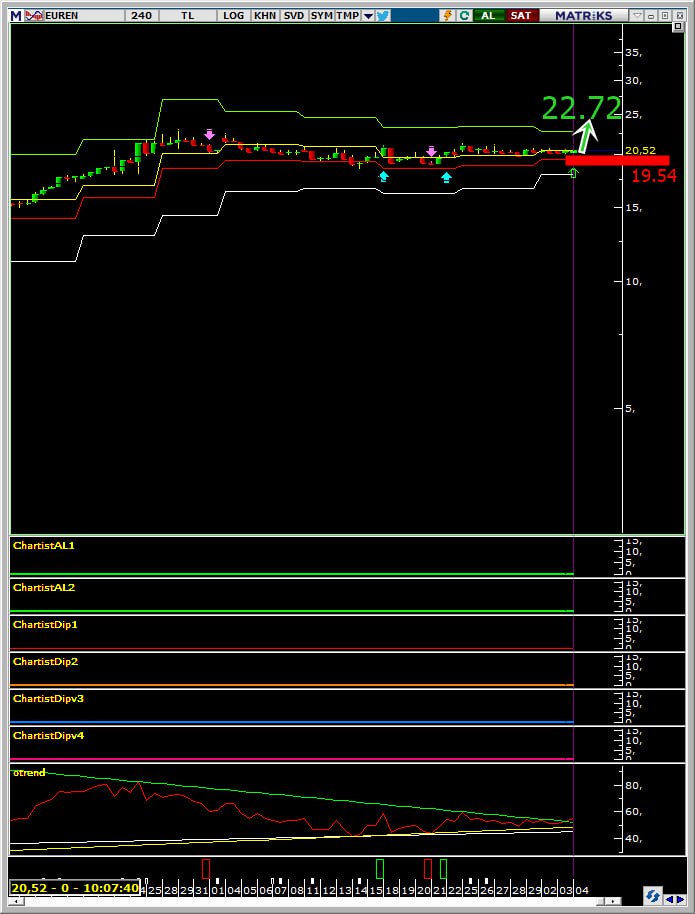695x914 pixels.
Task: Select the ChartistDipv4 indicator label
Action: (48, 735)
